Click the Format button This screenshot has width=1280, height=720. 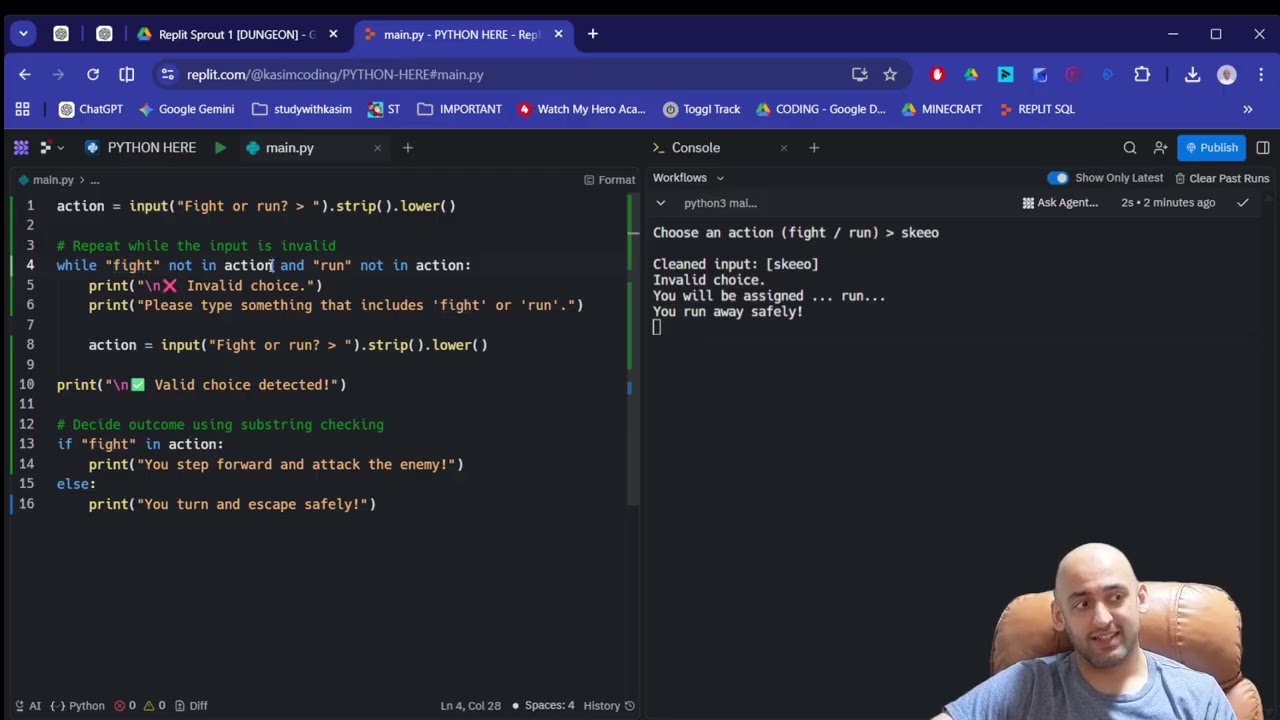point(609,180)
